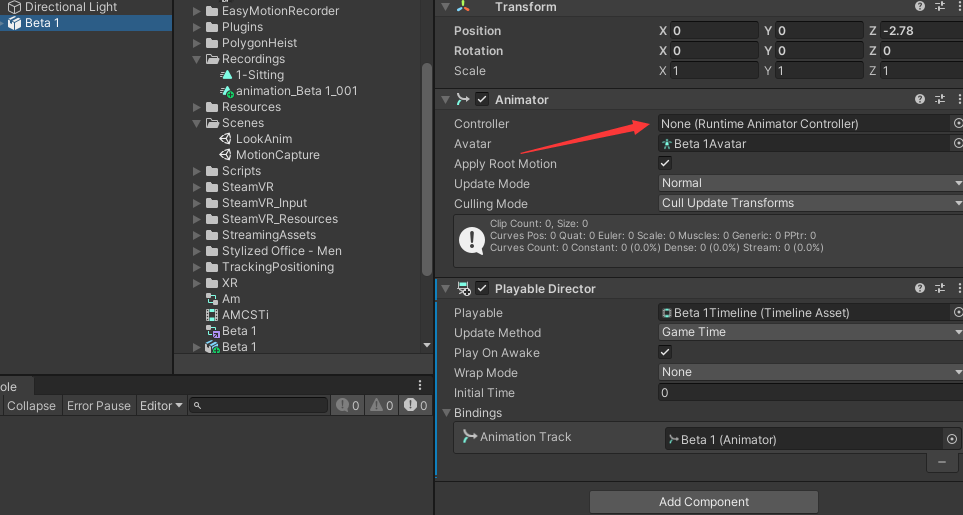Toggle Collapse in the Console

click(x=31, y=406)
